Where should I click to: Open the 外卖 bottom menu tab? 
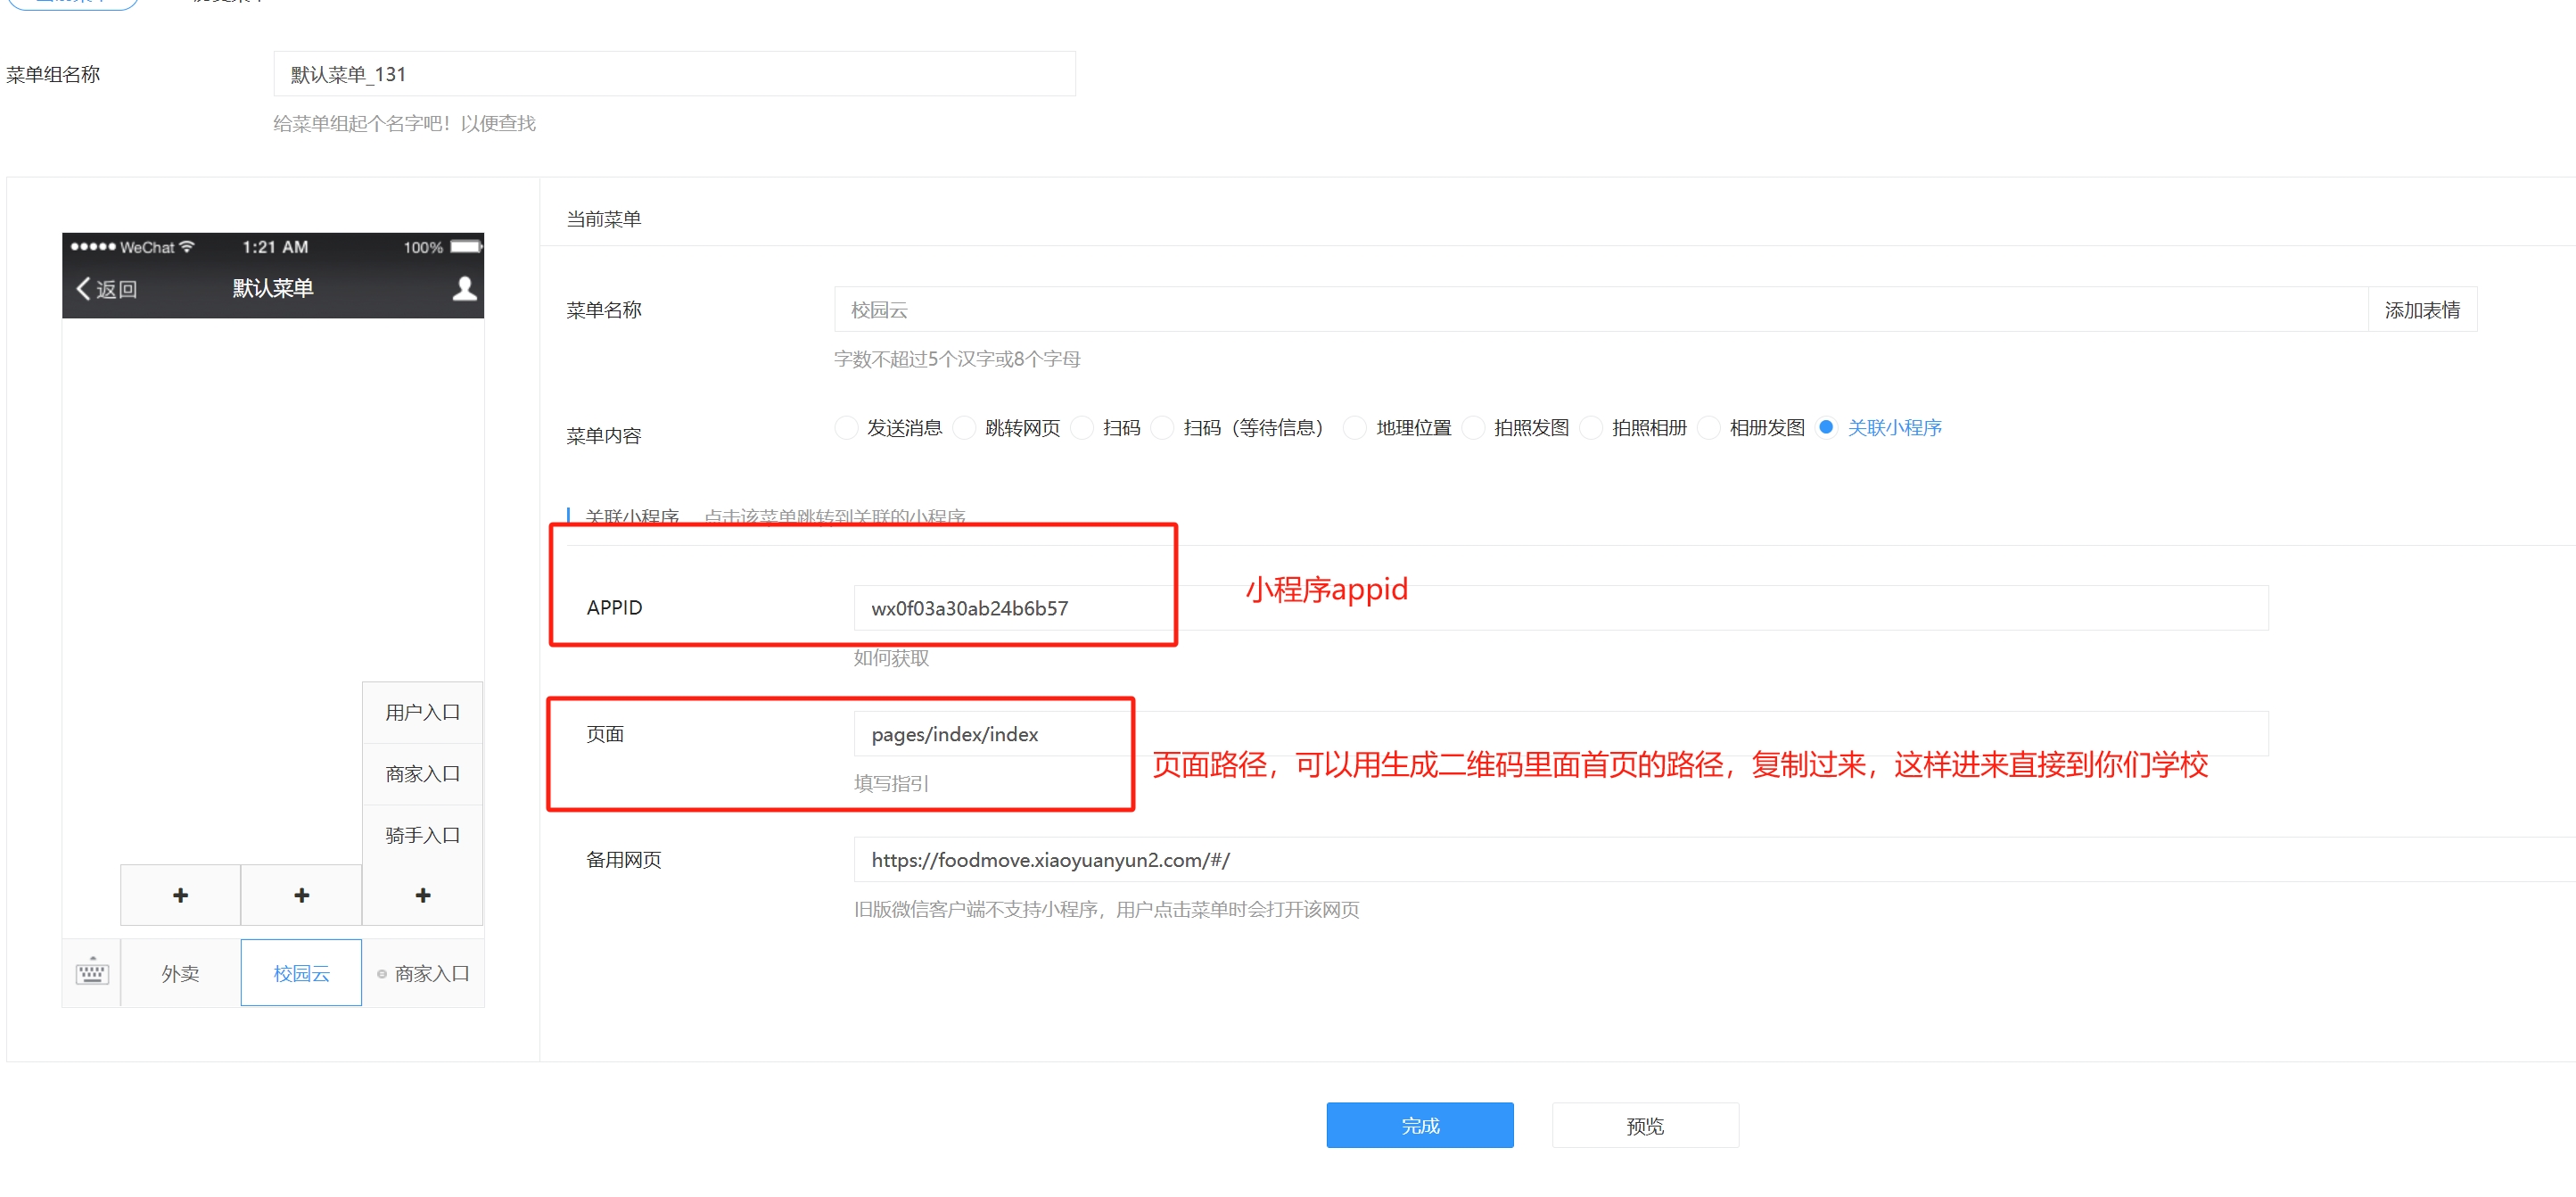click(x=180, y=973)
